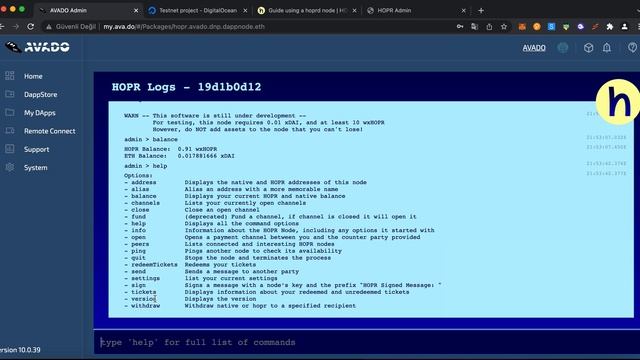Click the 'ETH Balance' value line
Screen dimensions: 640x360
[179, 156]
